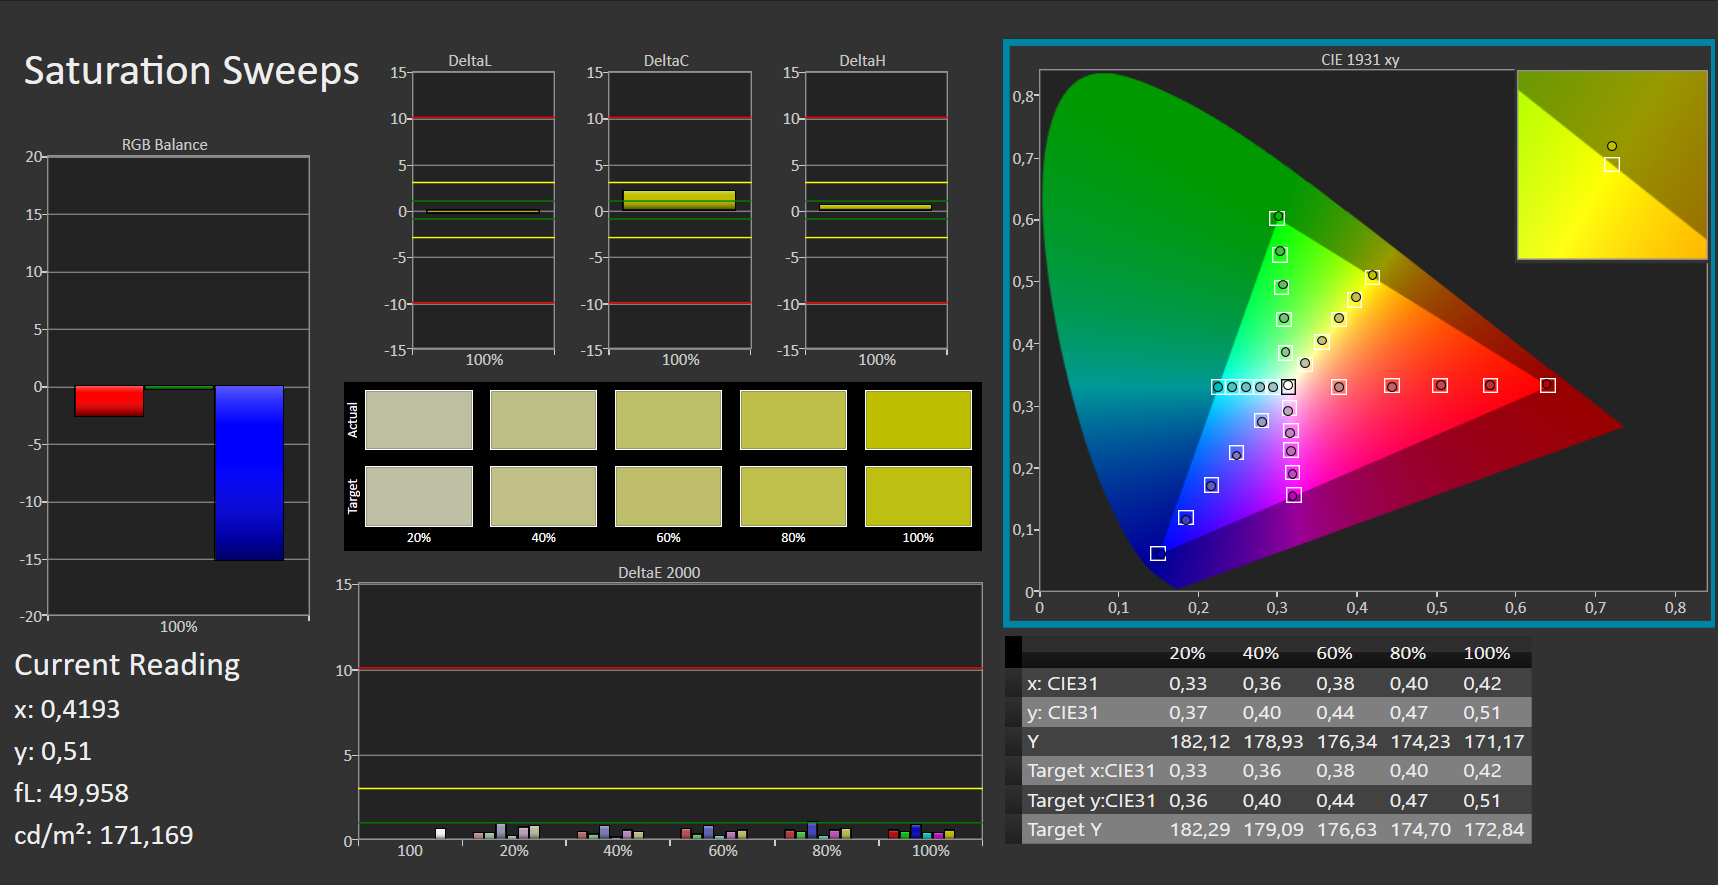
Task: Select the white point marker on CIE diagram
Action: tap(1288, 386)
